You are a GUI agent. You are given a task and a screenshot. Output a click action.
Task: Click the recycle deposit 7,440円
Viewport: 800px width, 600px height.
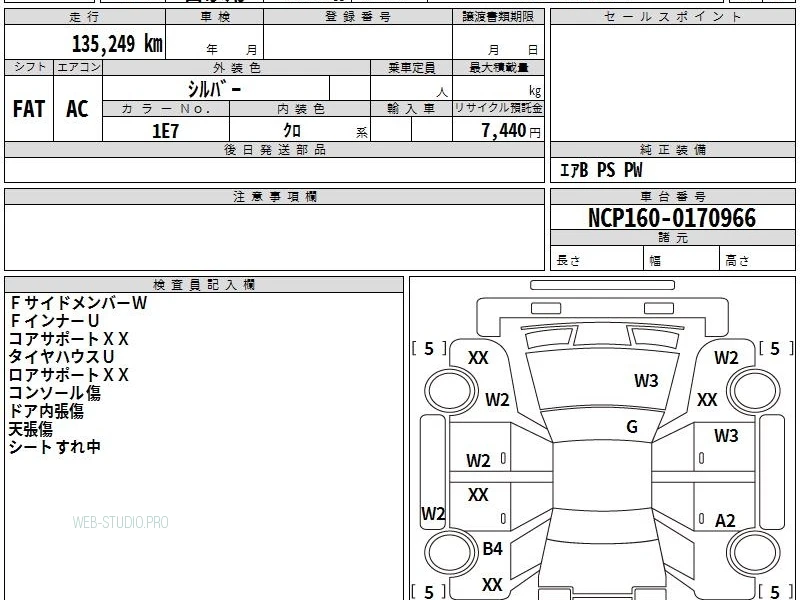coord(511,131)
